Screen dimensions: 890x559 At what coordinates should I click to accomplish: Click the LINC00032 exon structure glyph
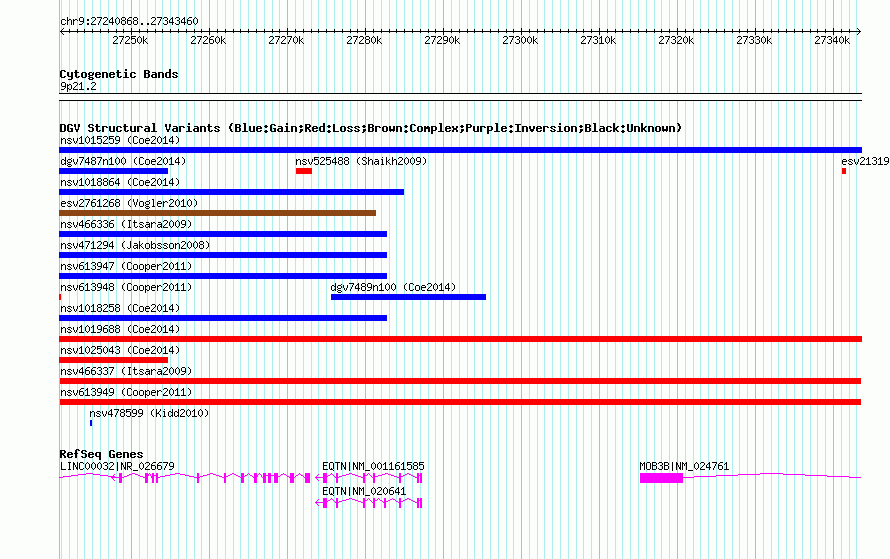[184, 478]
